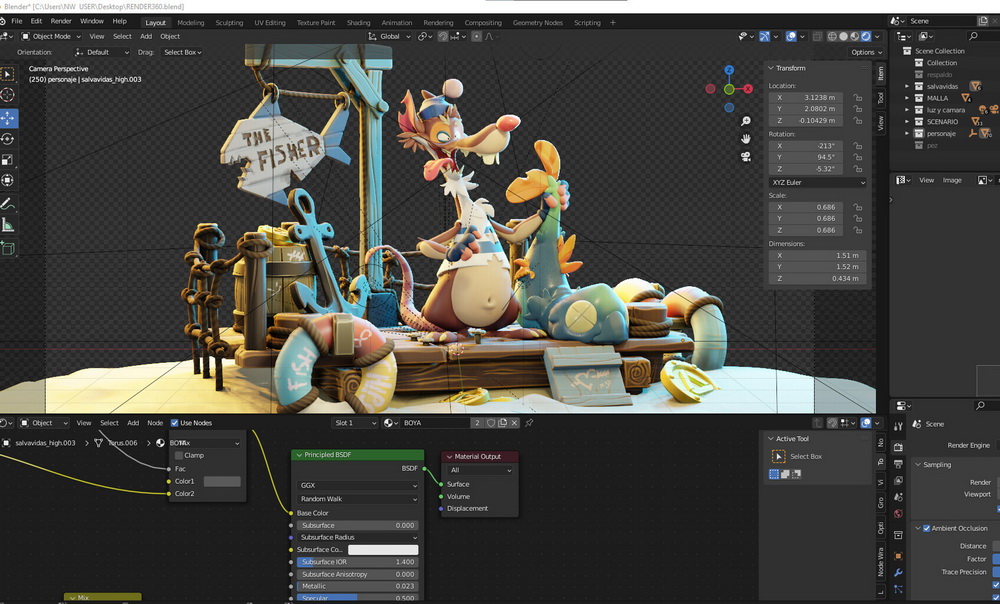The image size is (1000, 604).
Task: Select the Rotate tool
Action: tap(8, 138)
